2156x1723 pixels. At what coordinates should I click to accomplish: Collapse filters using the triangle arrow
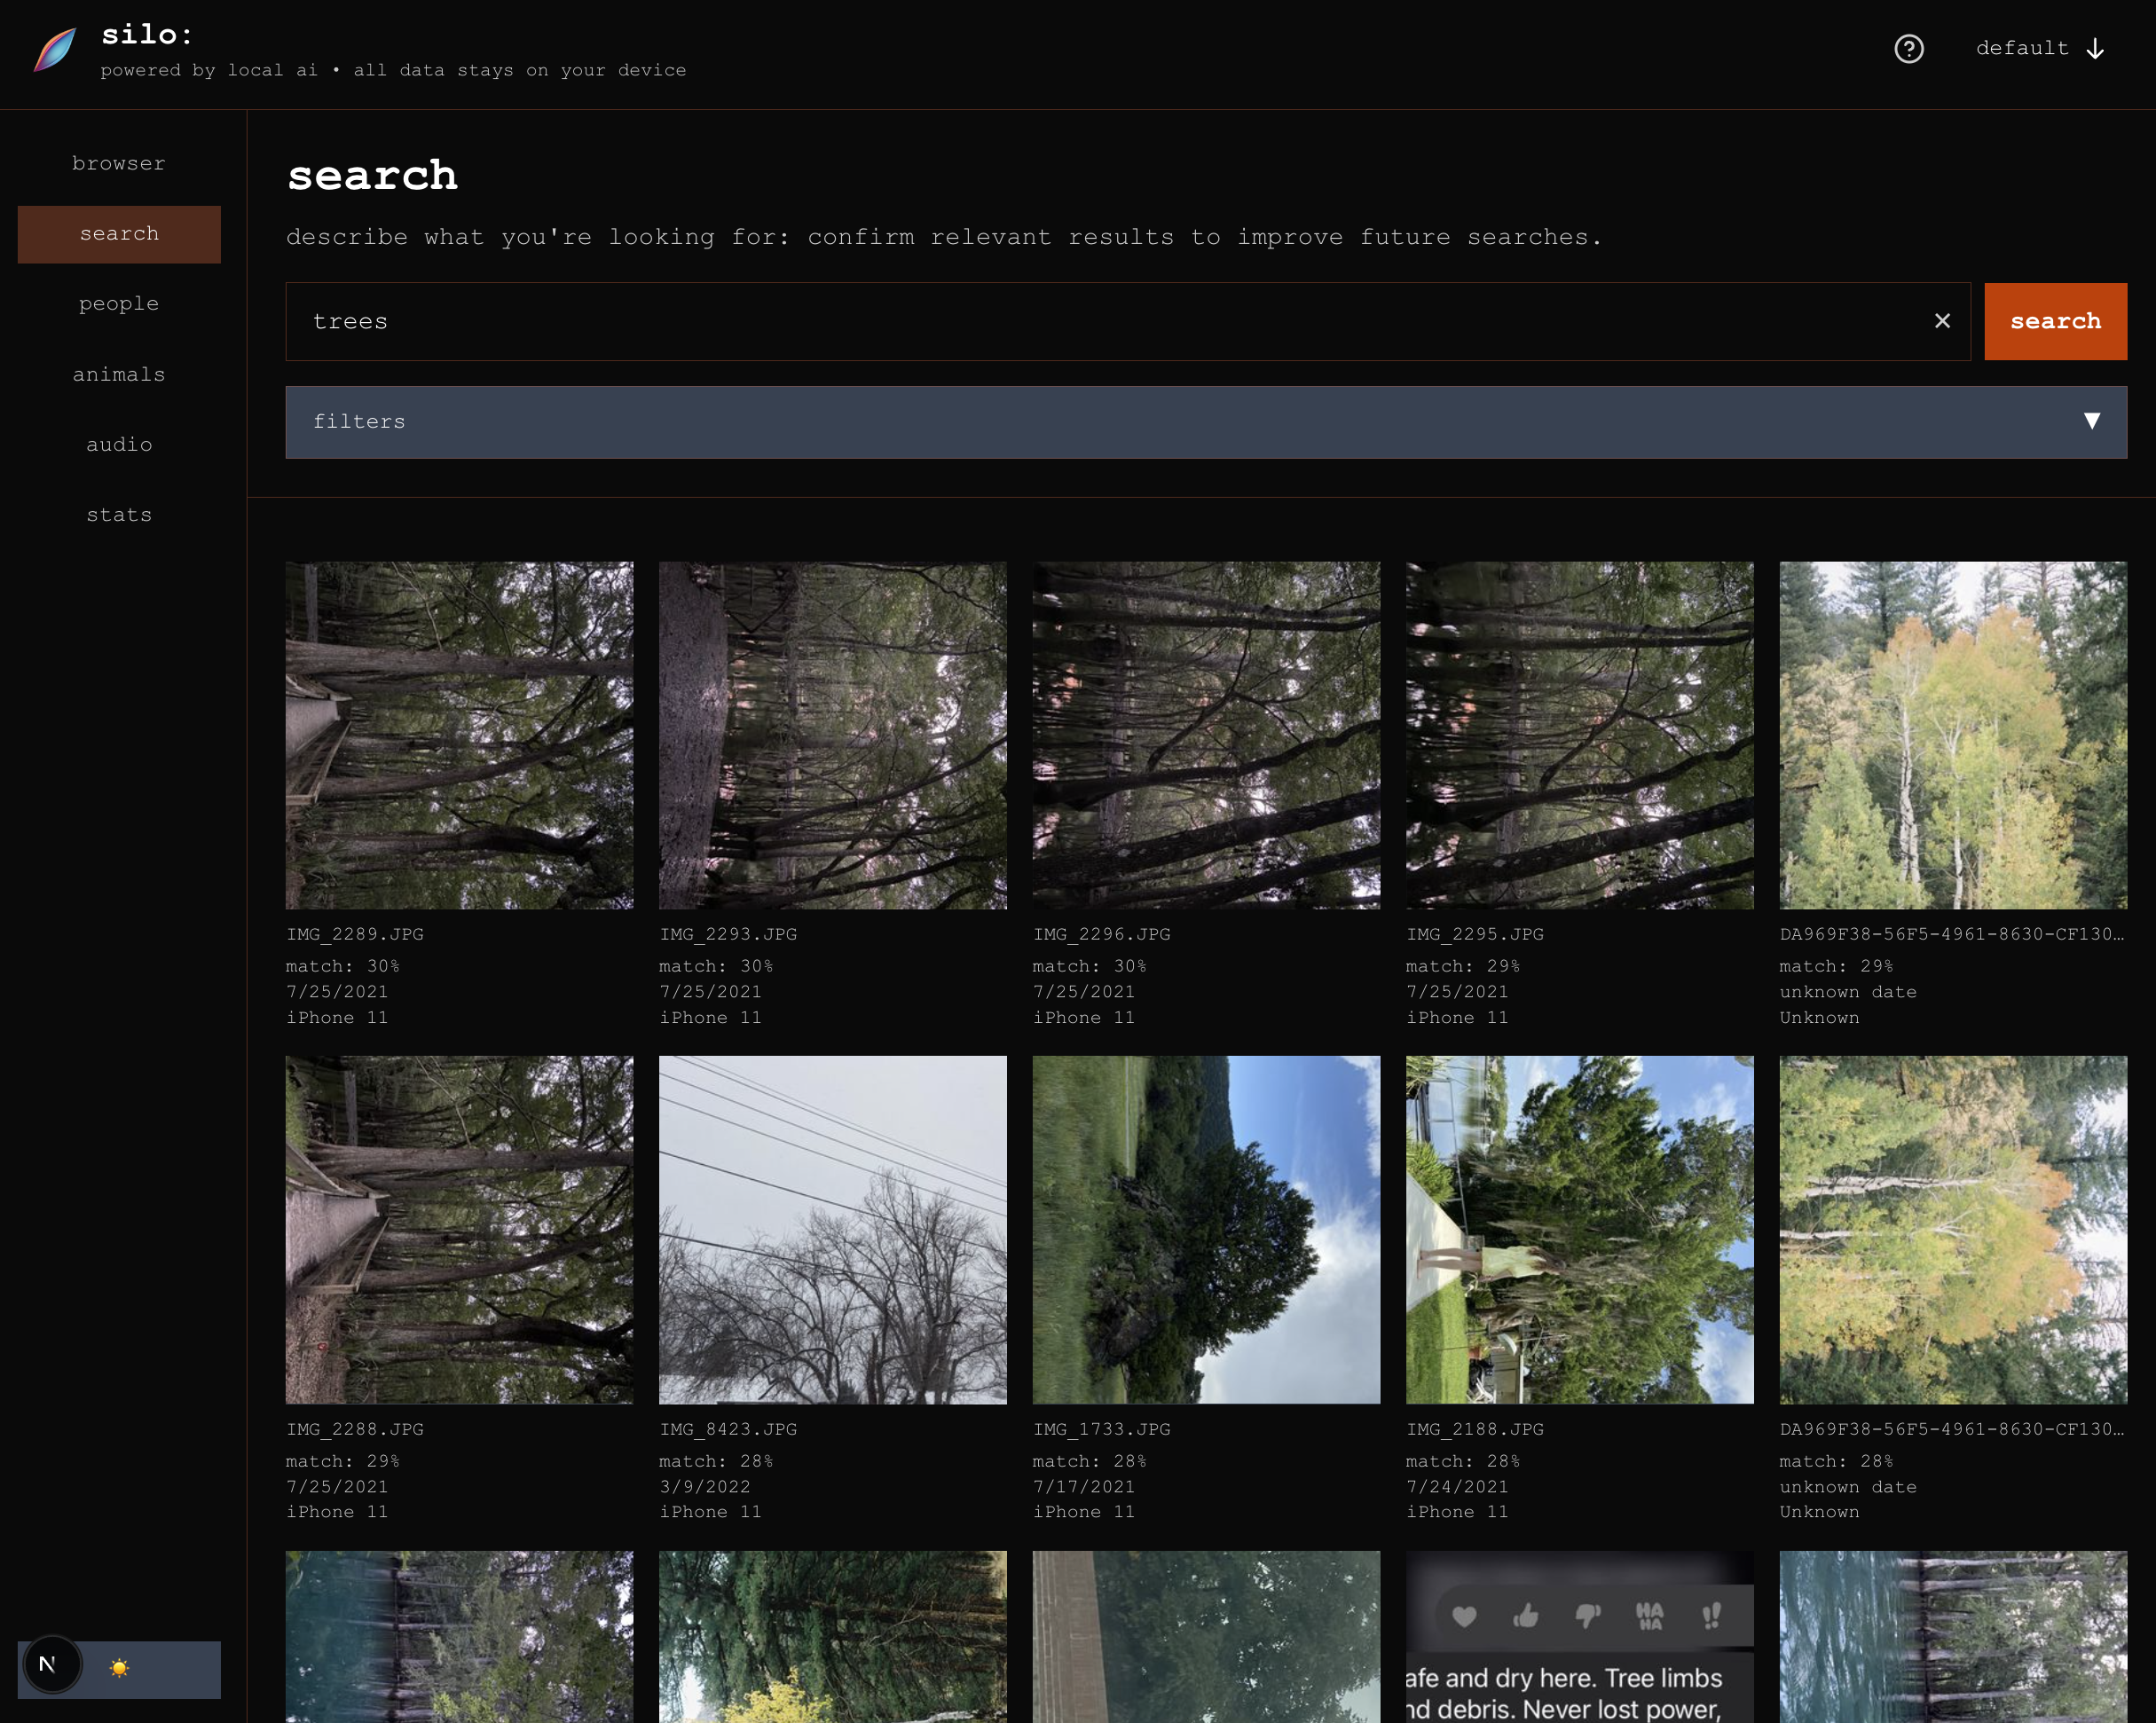pyautogui.click(x=2091, y=422)
